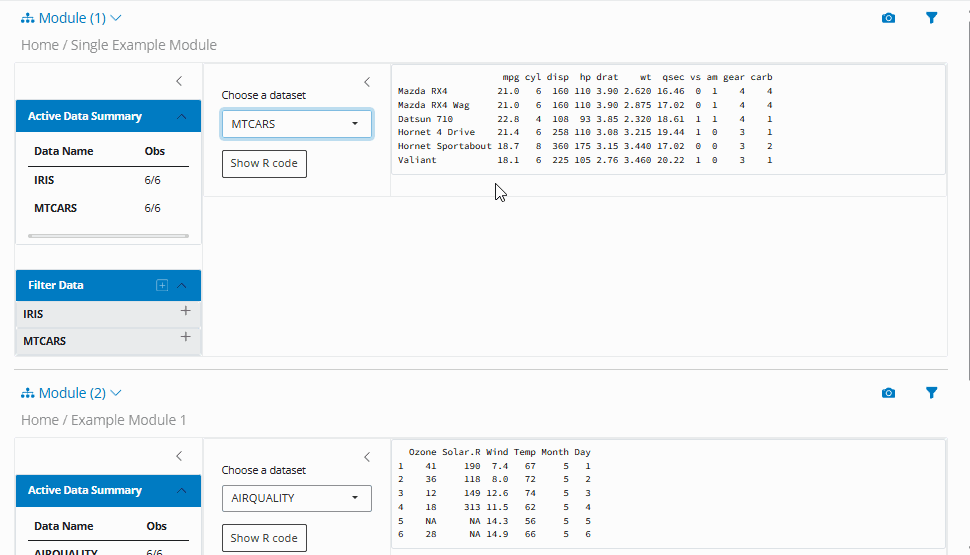The height and width of the screenshot is (555, 970).
Task: Add a filter for IRIS using the plus icon
Action: click(185, 311)
